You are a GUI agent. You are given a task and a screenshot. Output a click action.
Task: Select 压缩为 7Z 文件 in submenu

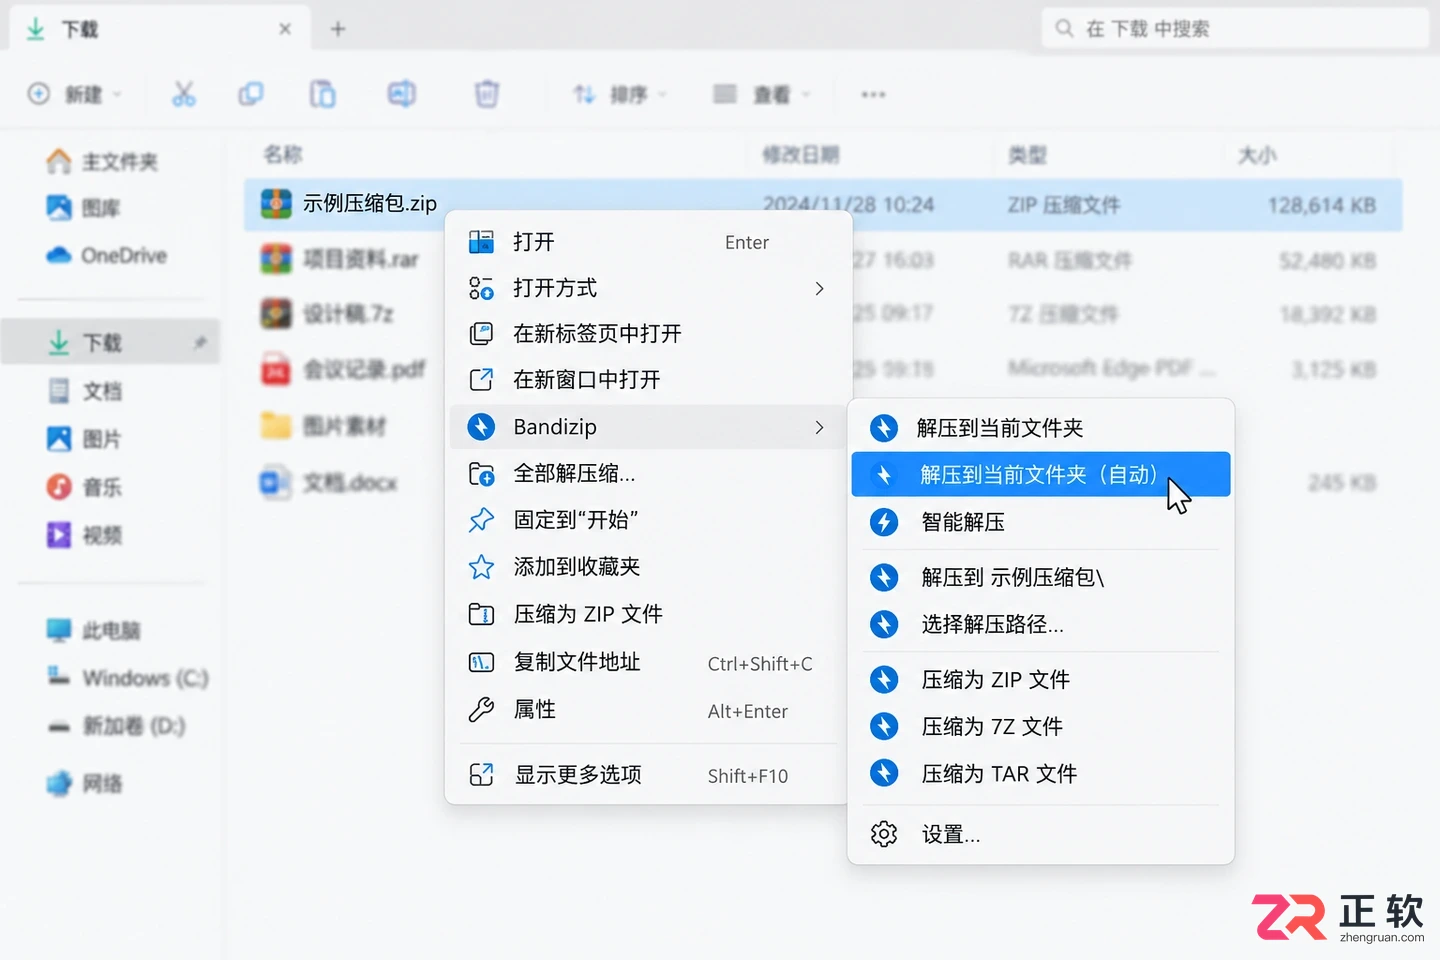1041,726
